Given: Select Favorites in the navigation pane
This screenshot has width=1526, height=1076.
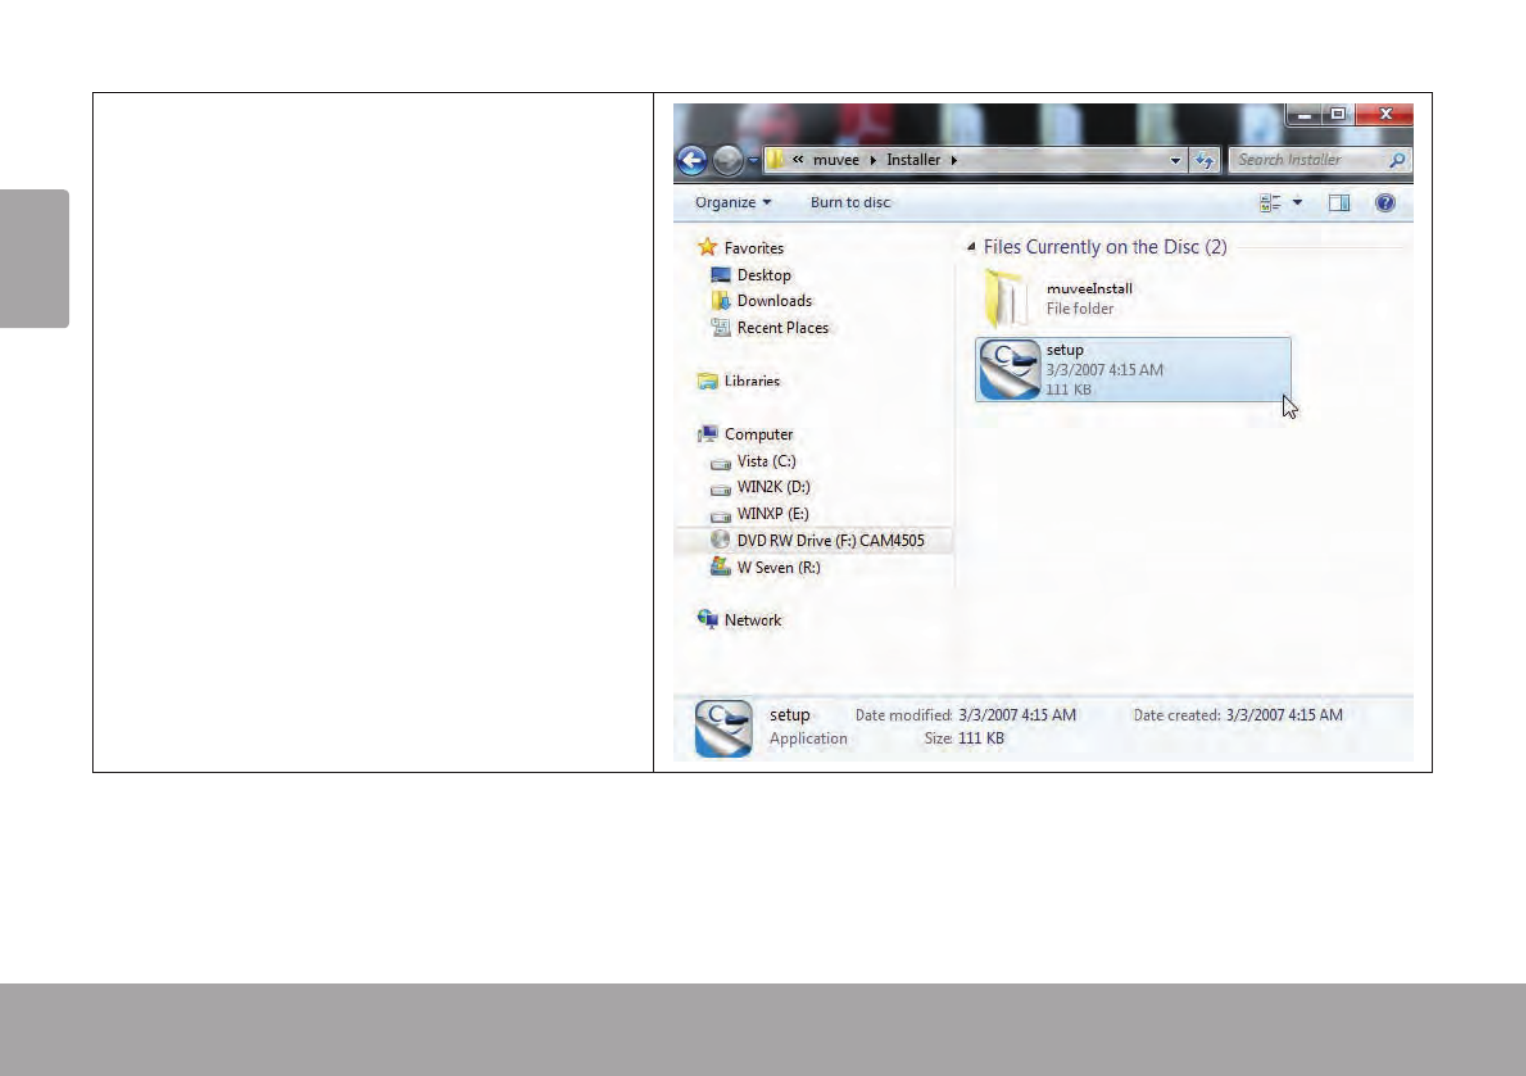Looking at the screenshot, I should click(754, 248).
